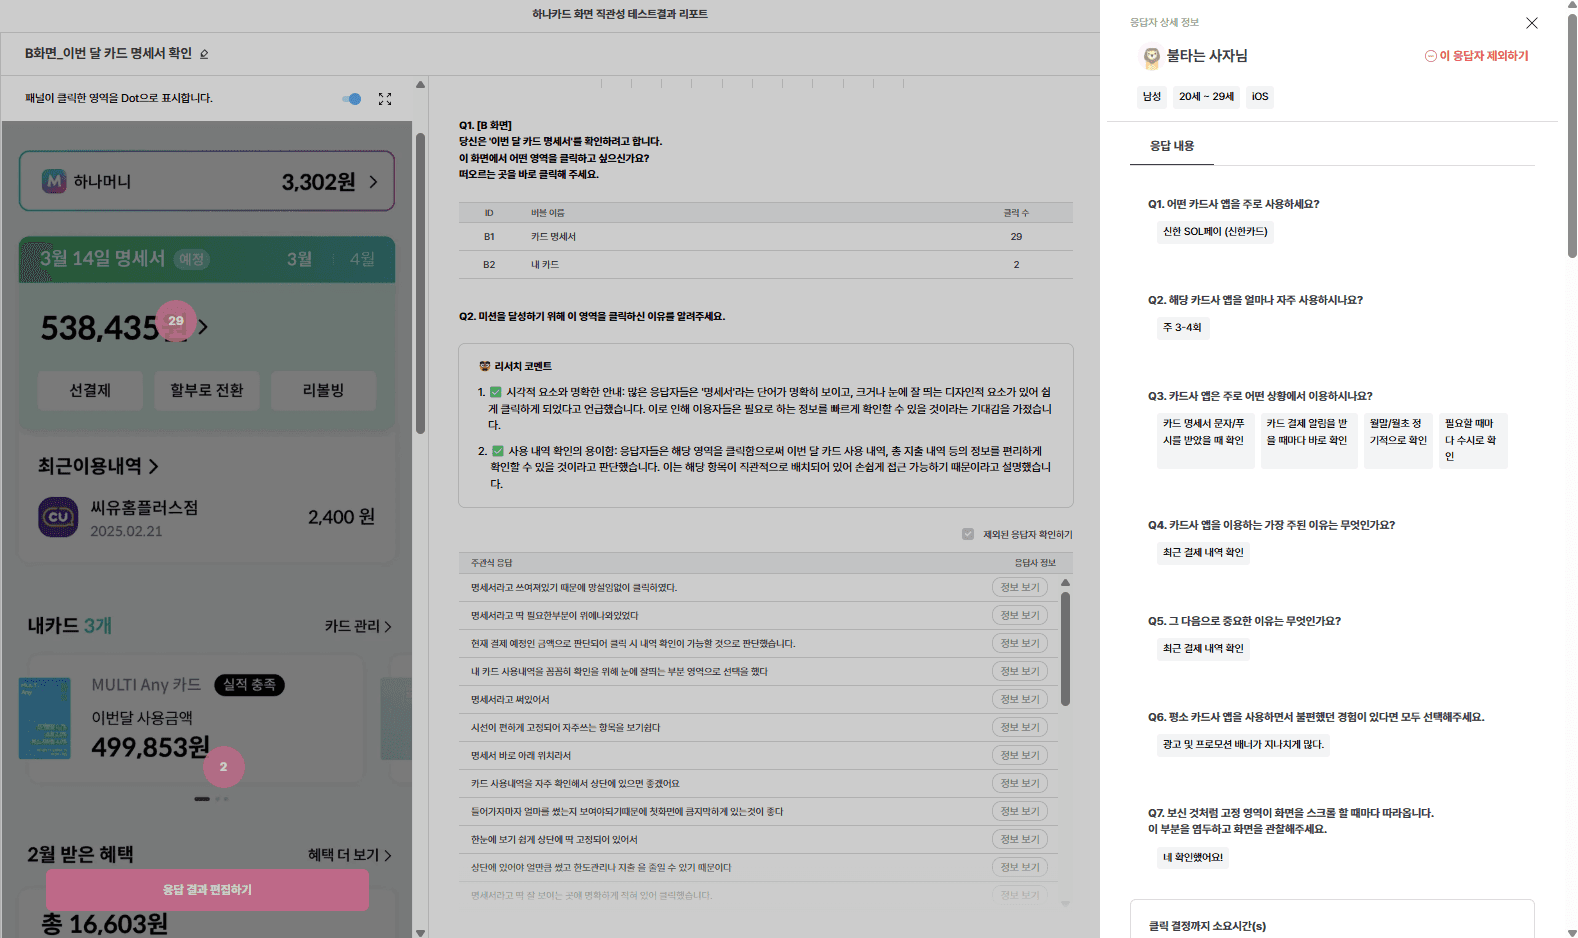
Task: Click the 카드 명세서 row B1
Action: click(765, 237)
